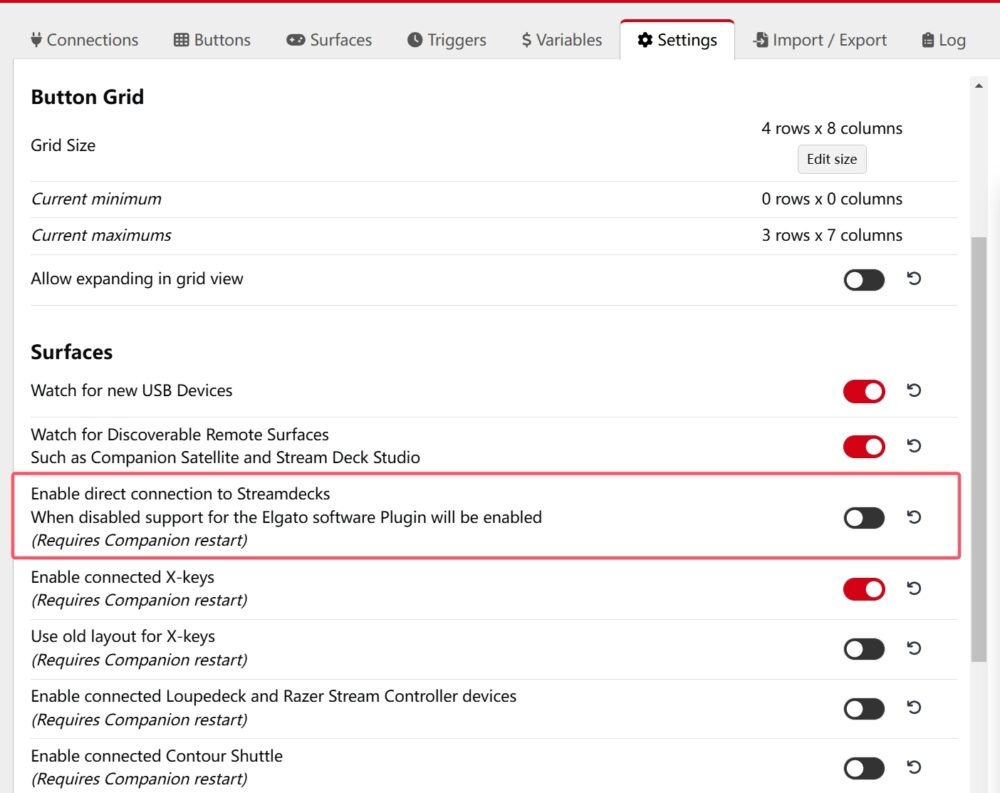Reset direct connection to Streamdecks setting
Viewport: 1000px width, 793px height.
pyautogui.click(x=913, y=517)
